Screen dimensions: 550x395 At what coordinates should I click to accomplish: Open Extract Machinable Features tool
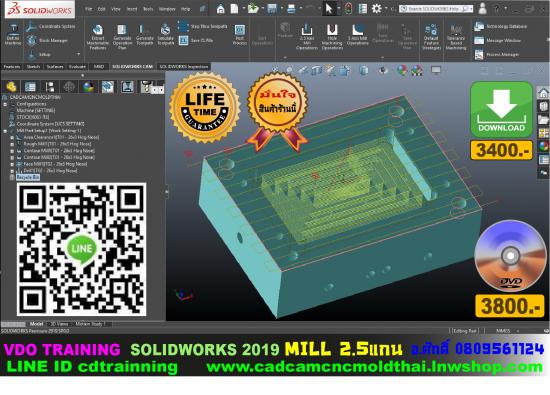click(x=98, y=37)
